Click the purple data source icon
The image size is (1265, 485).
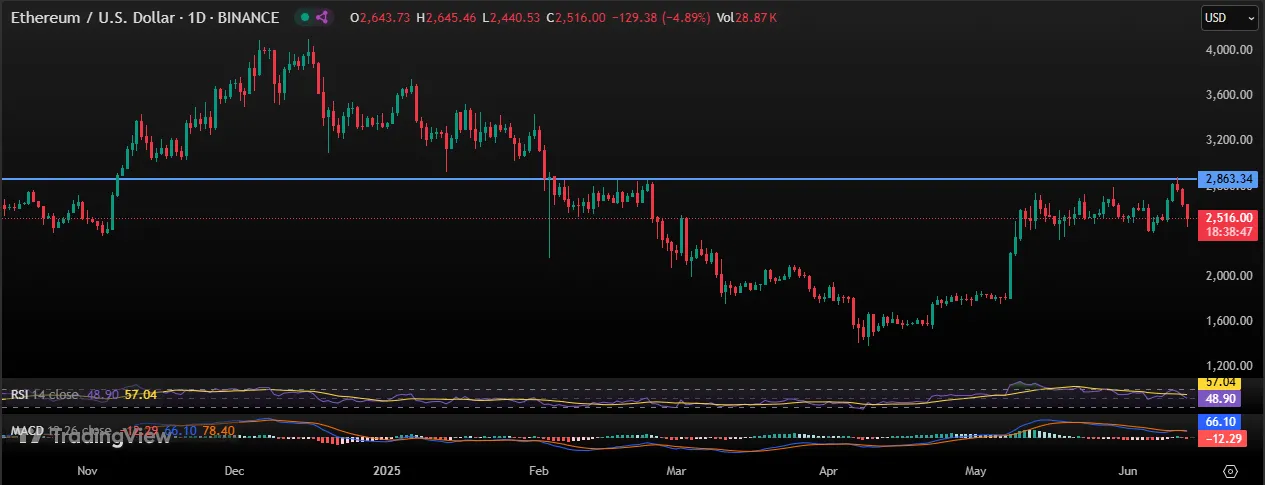tap(321, 18)
